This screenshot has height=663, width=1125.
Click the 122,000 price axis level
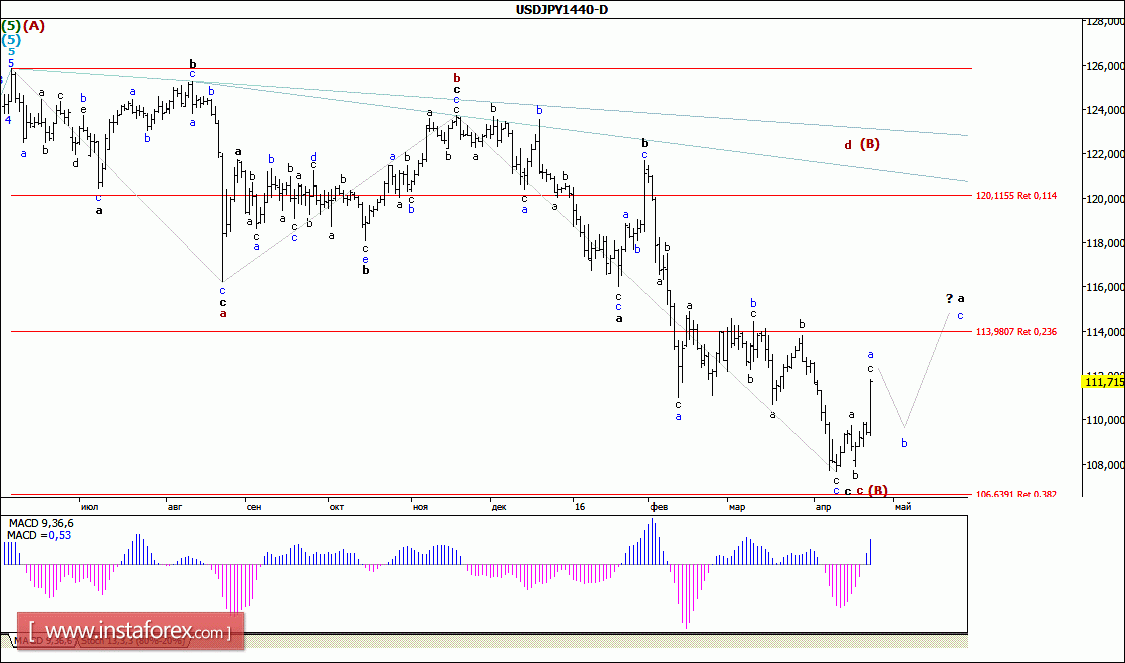click(x=1106, y=154)
